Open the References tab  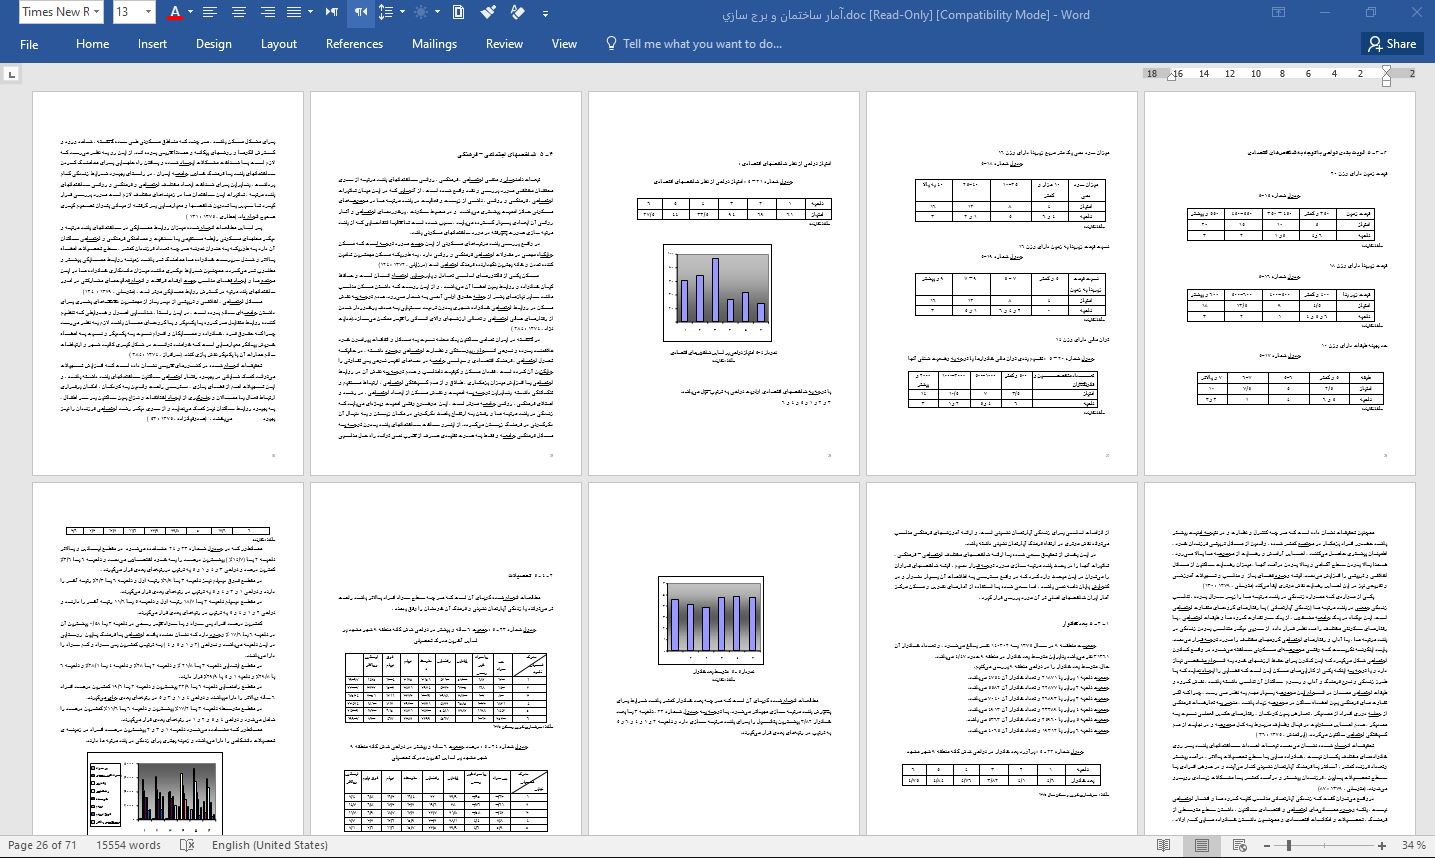[x=354, y=44]
